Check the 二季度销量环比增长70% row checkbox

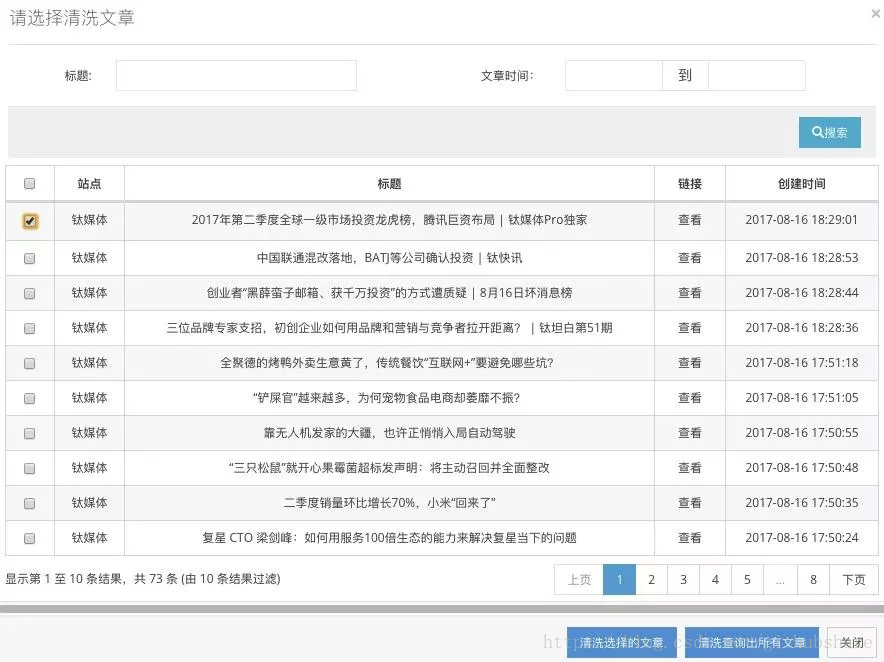click(x=30, y=503)
